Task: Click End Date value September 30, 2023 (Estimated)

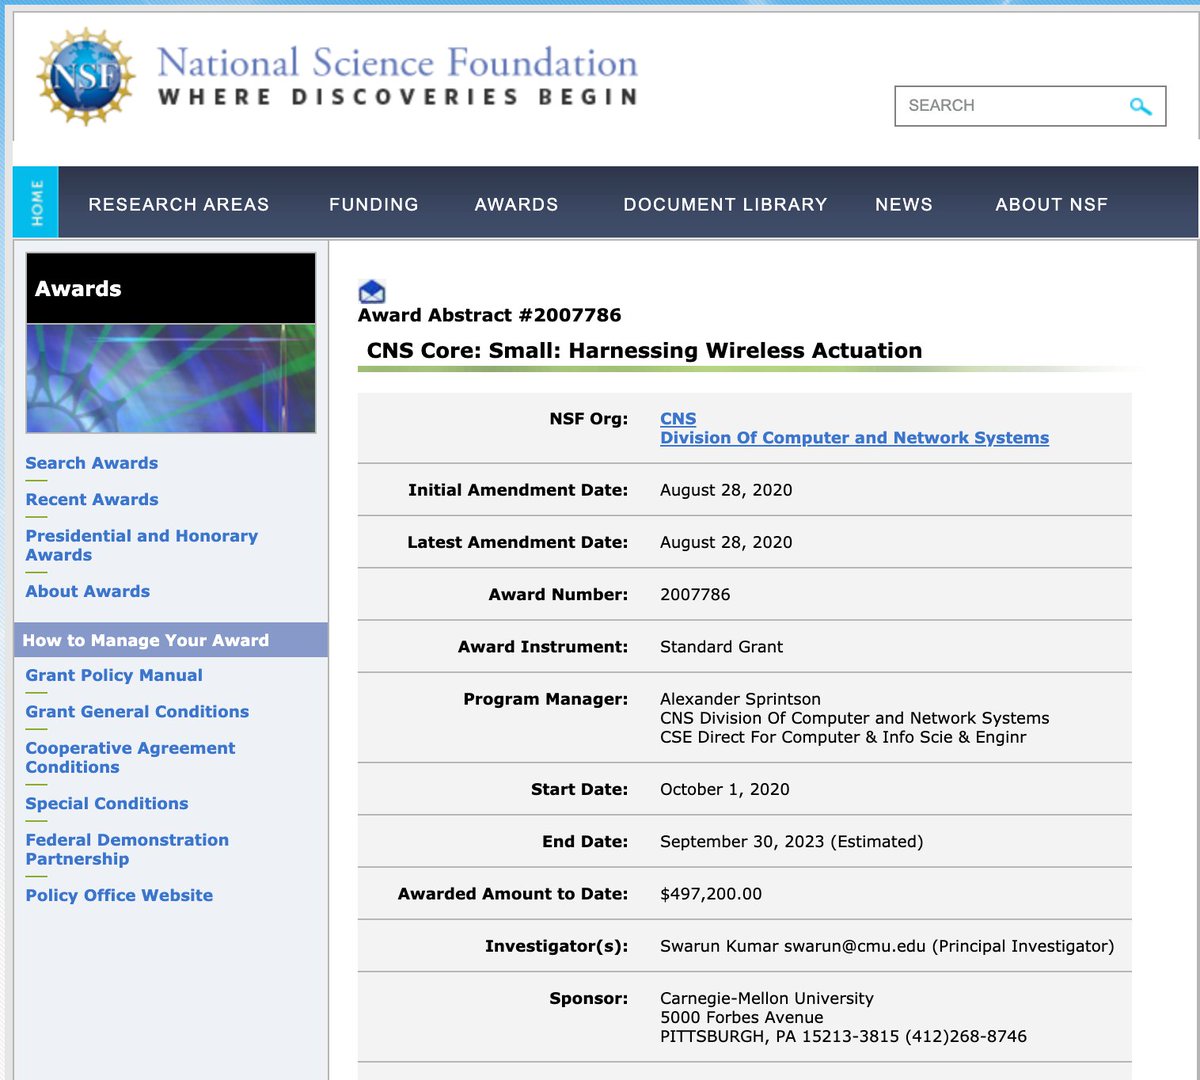Action: (x=792, y=842)
